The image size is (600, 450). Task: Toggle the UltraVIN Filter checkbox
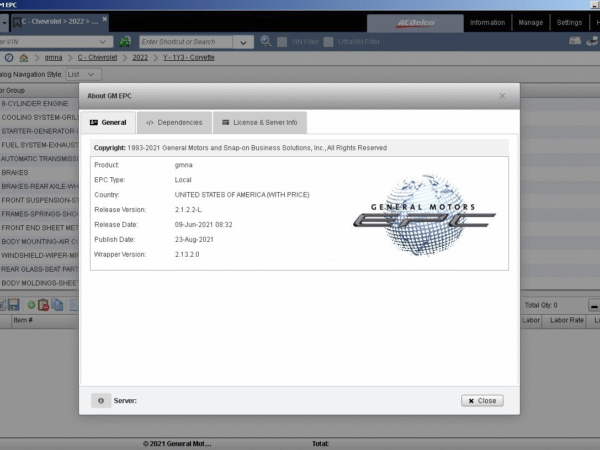328,42
